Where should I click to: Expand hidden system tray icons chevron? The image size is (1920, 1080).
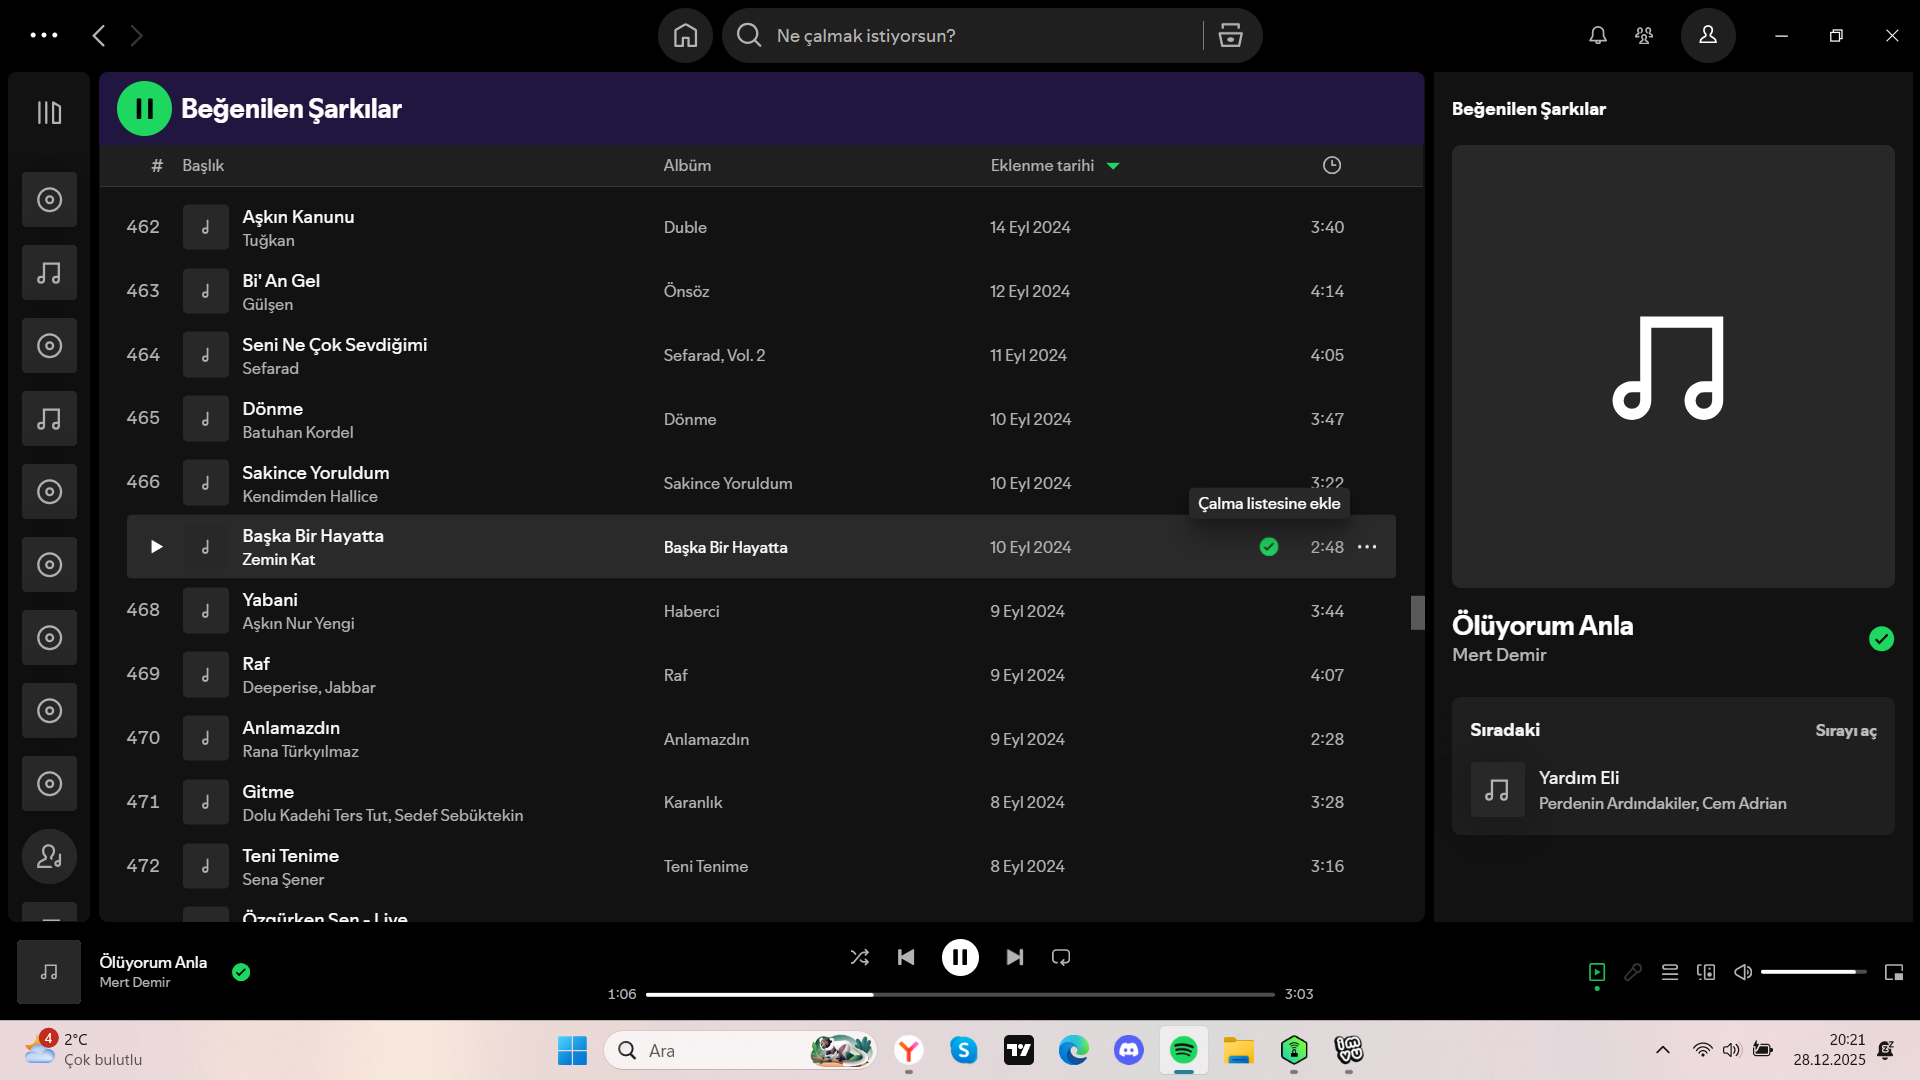pos(1663,1050)
